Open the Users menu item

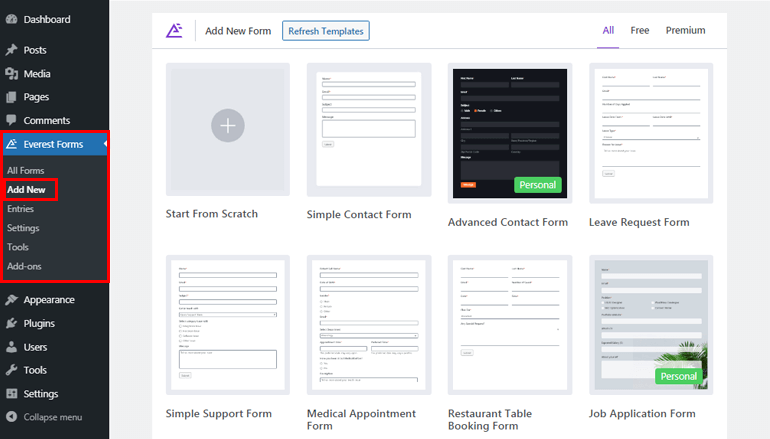[35, 347]
